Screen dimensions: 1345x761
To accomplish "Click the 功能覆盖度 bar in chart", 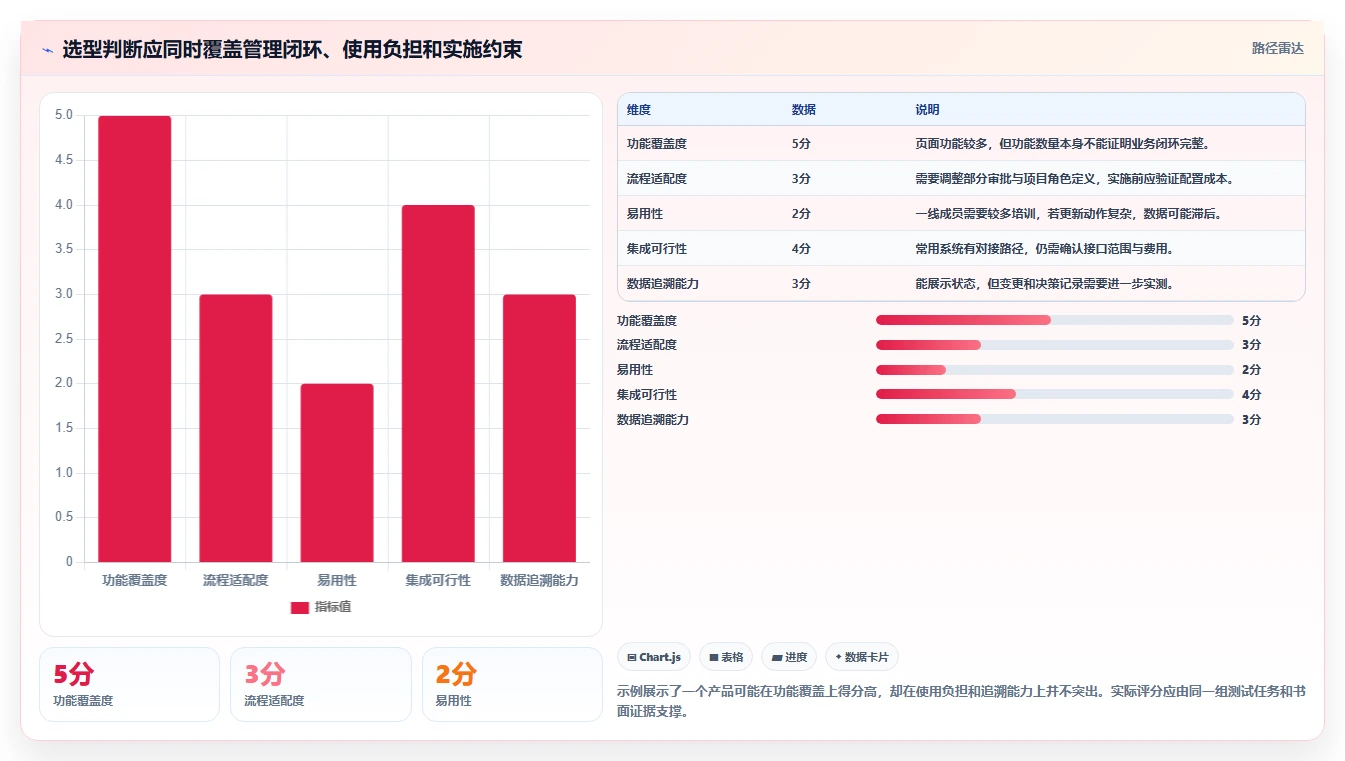I will pos(134,339).
